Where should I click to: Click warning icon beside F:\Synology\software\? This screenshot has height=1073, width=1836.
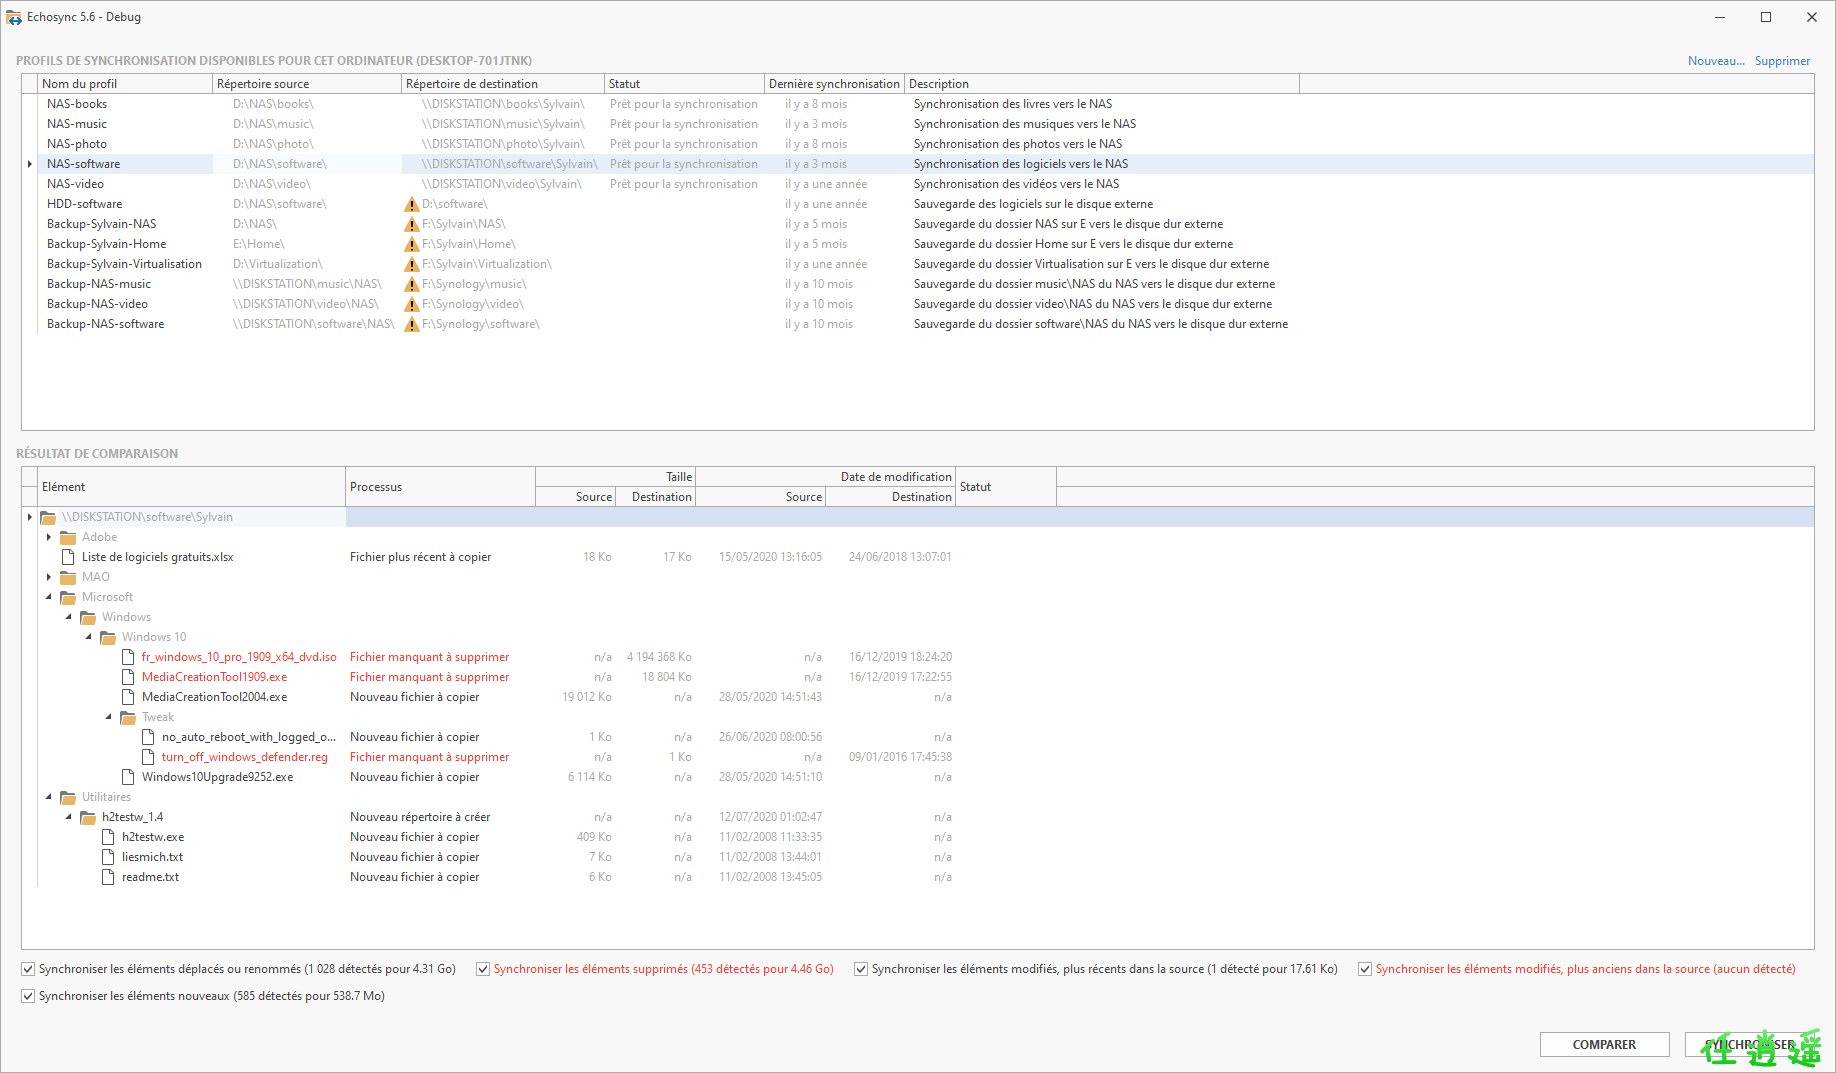click(x=411, y=324)
